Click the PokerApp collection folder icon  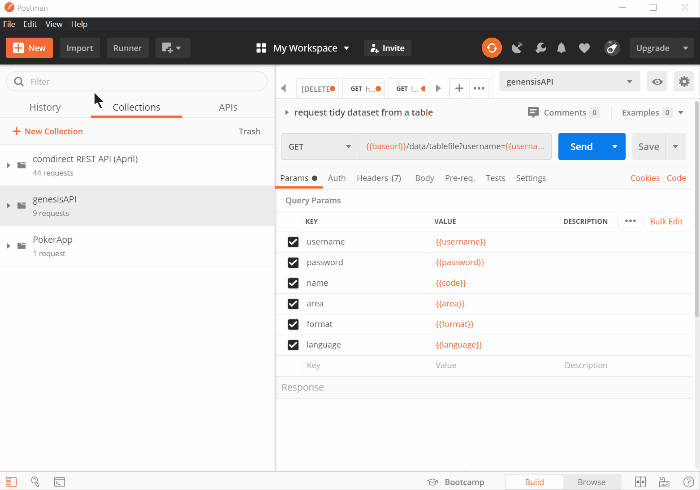point(21,246)
